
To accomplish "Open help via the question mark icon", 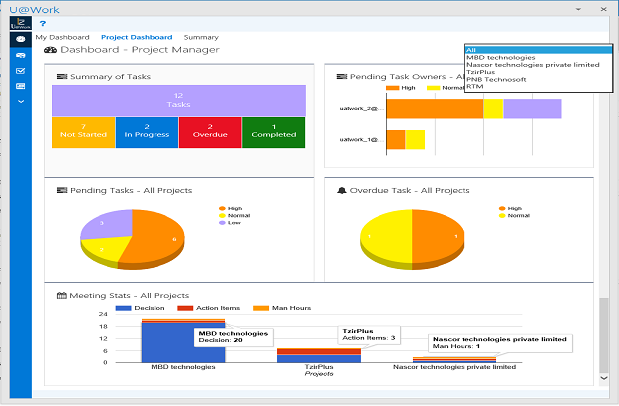I will 43,22.
